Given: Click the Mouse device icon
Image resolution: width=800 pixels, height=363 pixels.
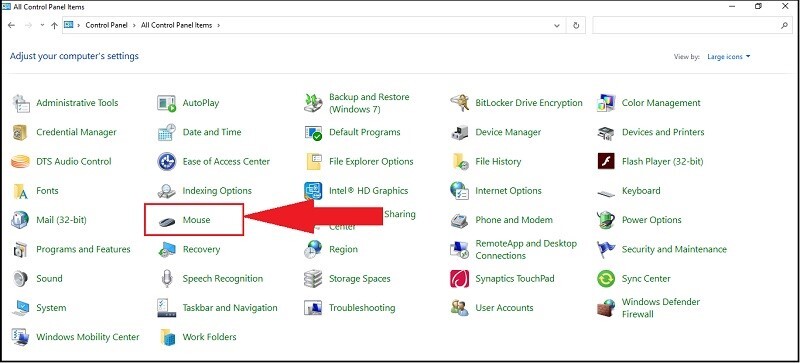Looking at the screenshot, I should tap(167, 222).
